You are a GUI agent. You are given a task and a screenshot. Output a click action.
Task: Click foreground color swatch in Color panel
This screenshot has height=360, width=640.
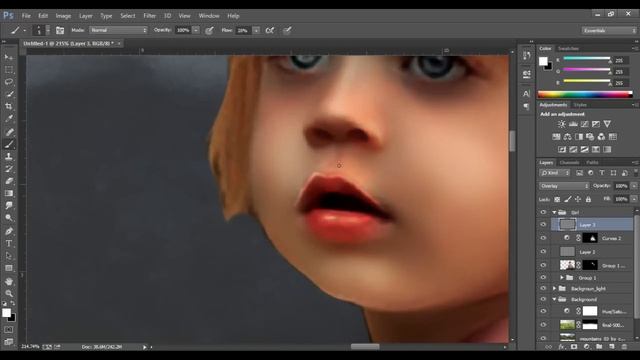click(543, 61)
